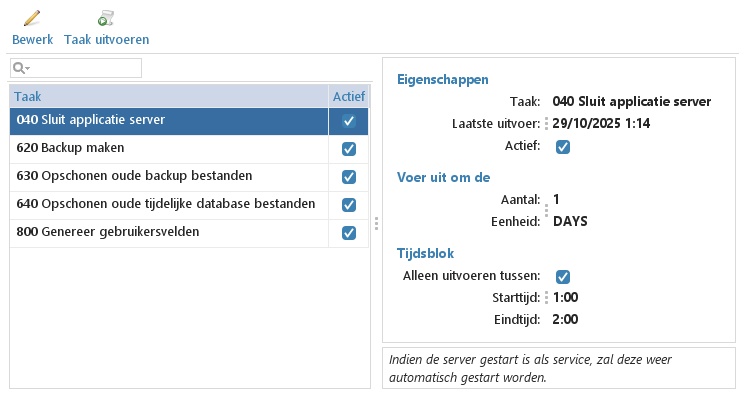This screenshot has height=394, width=744.
Task: Select row 630 Opschonen oude backup bestanden
Action: [x=189, y=177]
